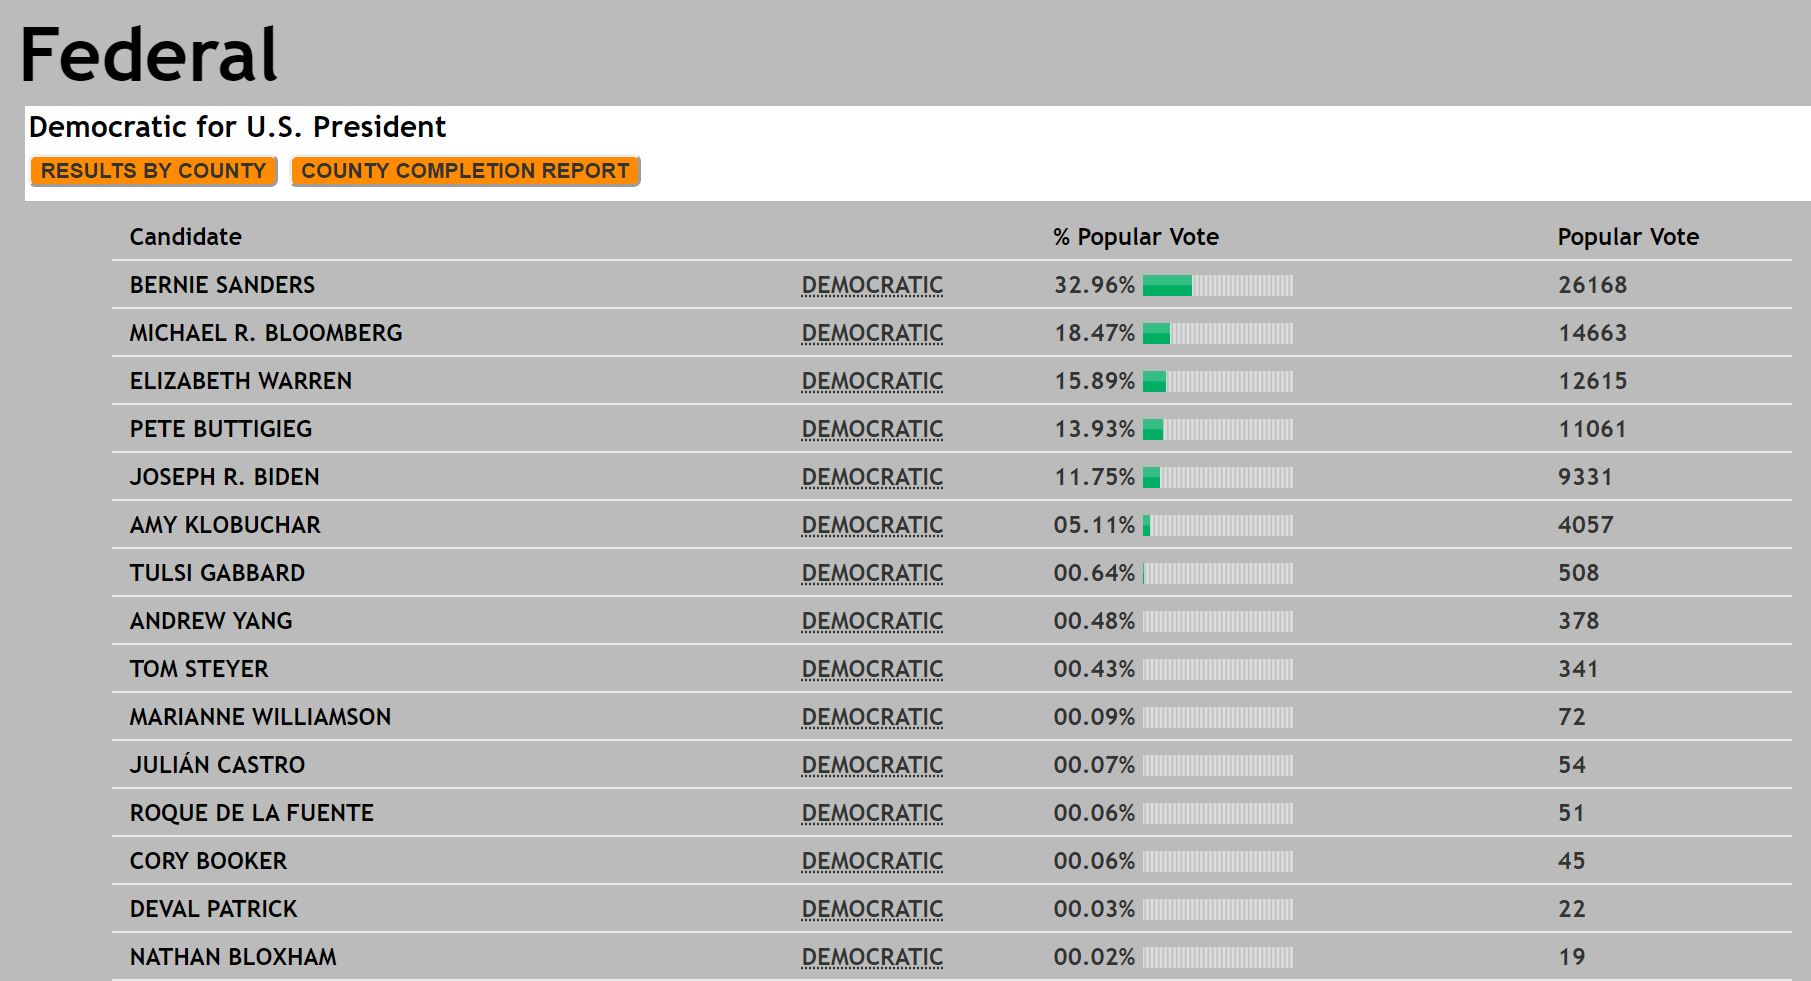Select the Bernie Sanders candidate name
This screenshot has width=1811, height=981.
(222, 285)
